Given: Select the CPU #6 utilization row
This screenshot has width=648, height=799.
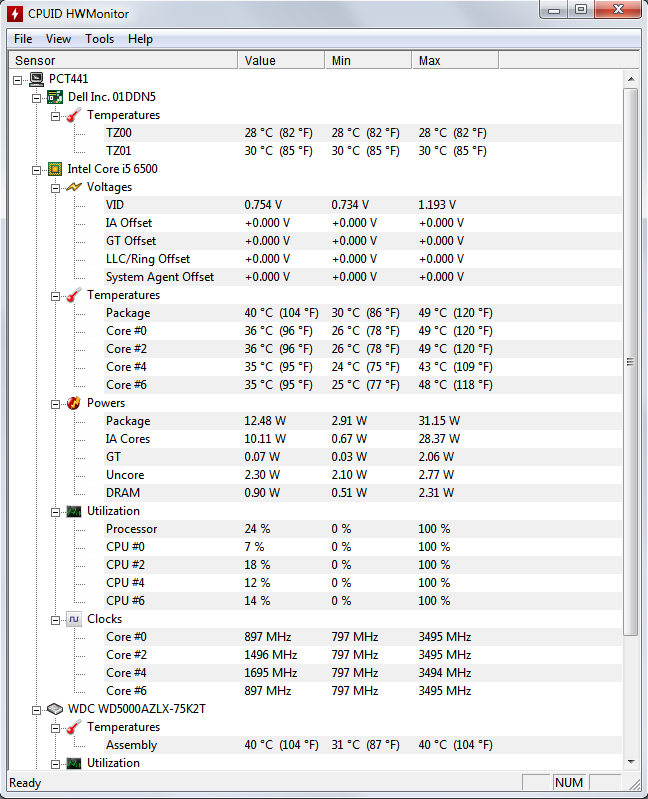Looking at the screenshot, I should (x=363, y=601).
